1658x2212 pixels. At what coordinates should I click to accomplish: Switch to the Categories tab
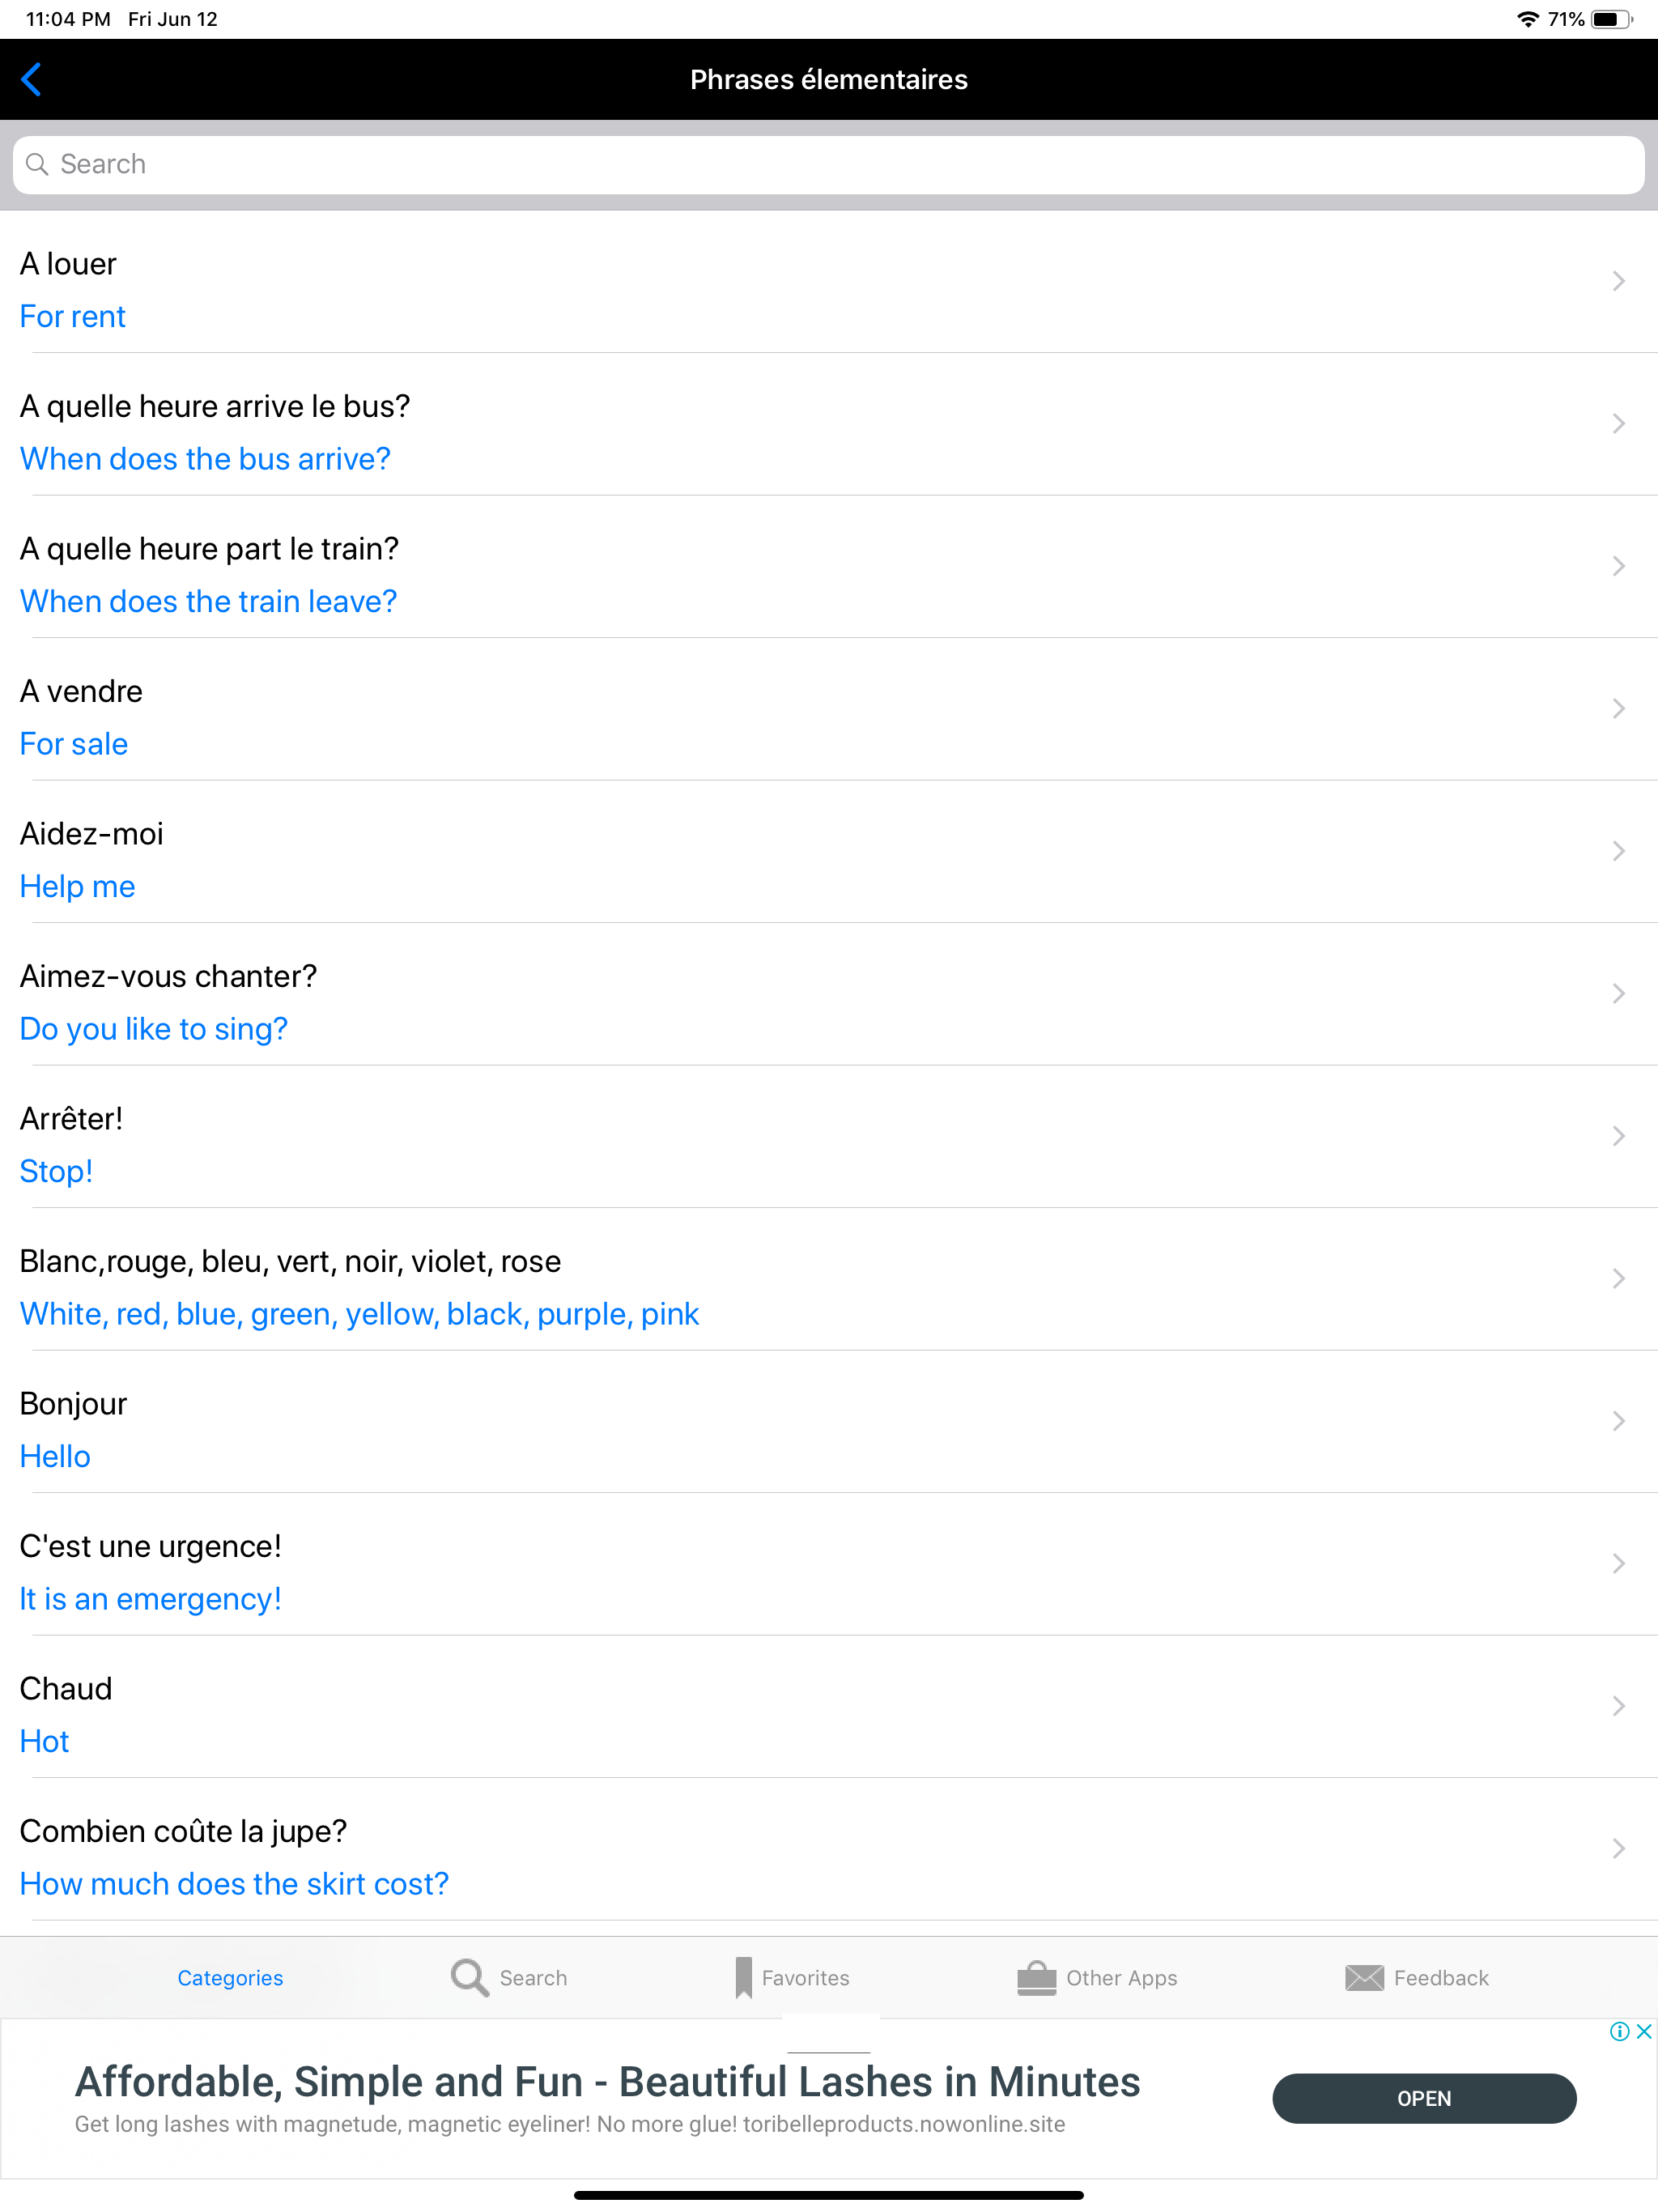pyautogui.click(x=230, y=1977)
